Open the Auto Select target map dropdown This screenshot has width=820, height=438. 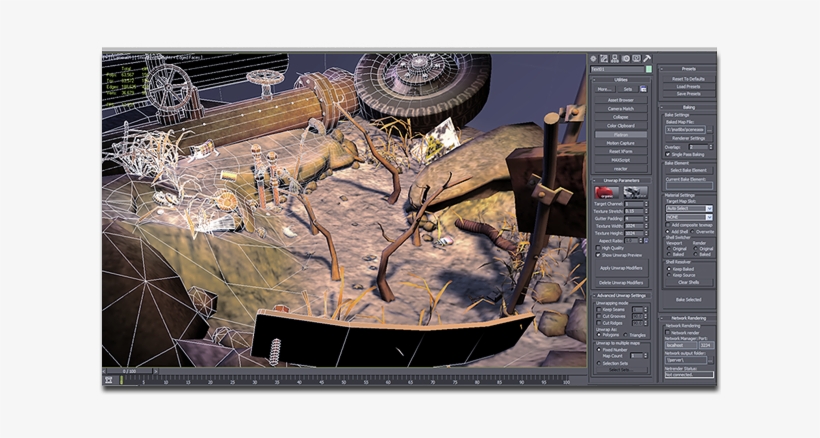point(689,208)
